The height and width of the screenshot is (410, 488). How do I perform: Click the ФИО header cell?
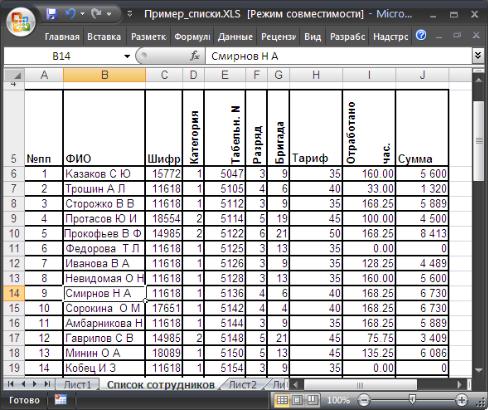pos(104,128)
